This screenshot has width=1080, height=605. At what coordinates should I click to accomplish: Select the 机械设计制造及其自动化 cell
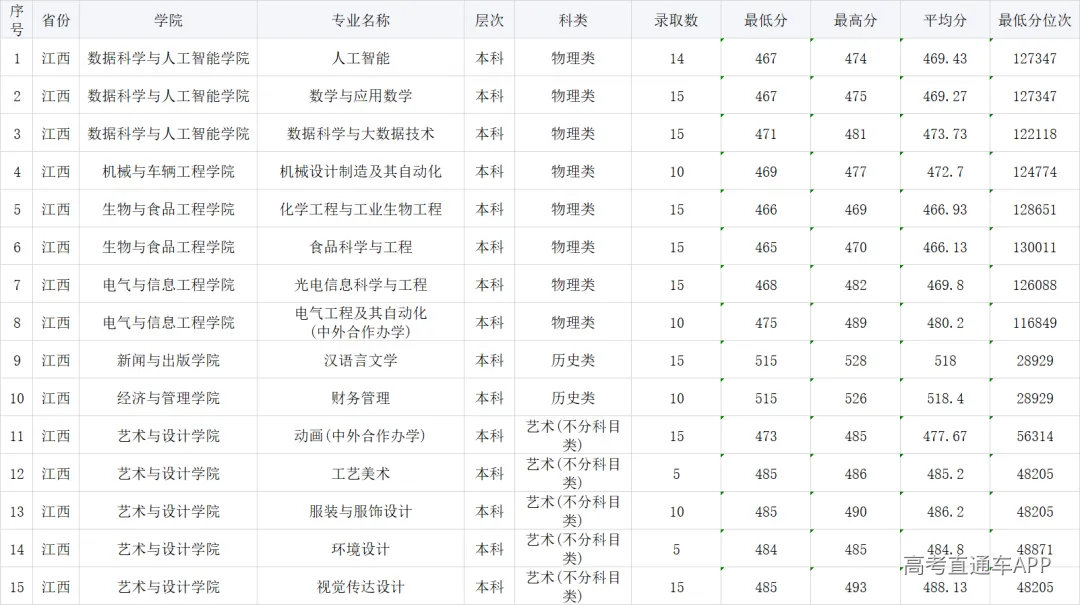[x=361, y=172]
